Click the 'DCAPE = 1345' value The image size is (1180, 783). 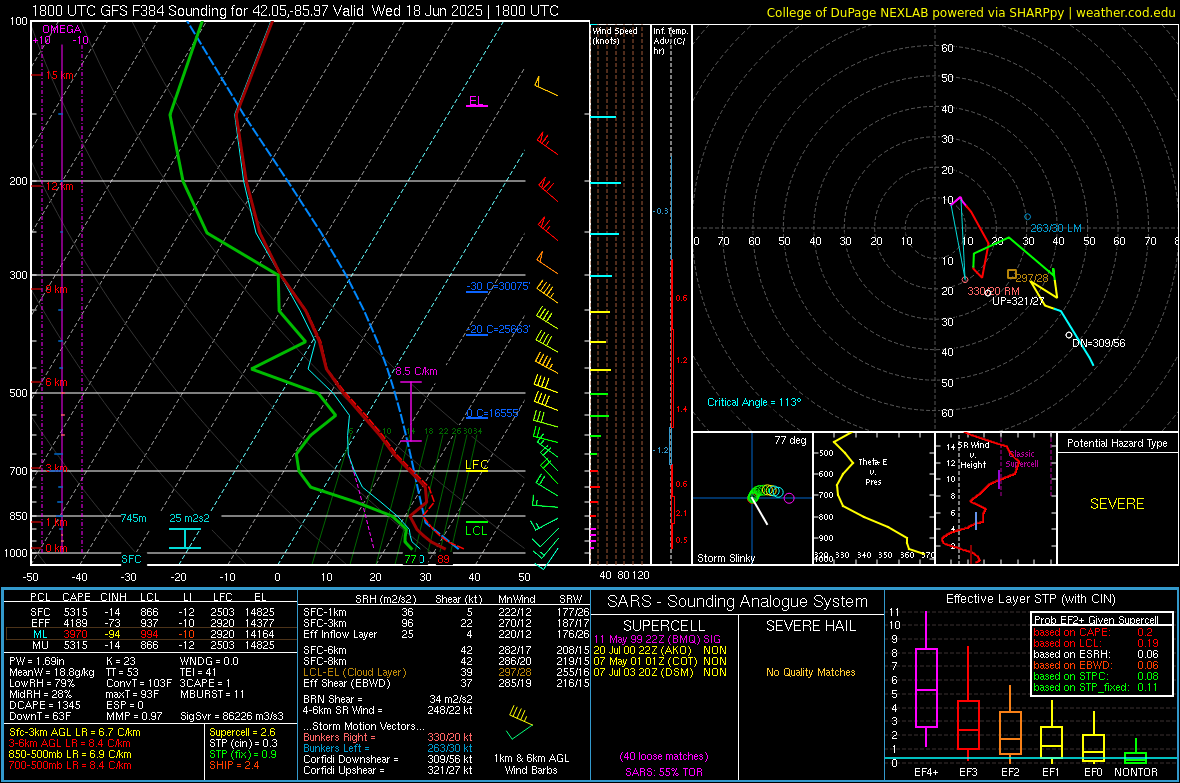click(44, 705)
